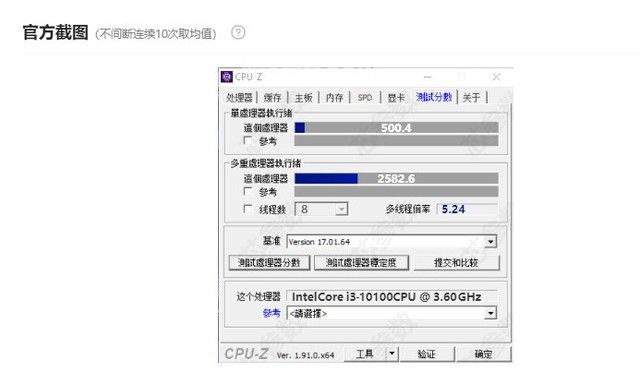Open the 基准 Version 17.01.64 dropdown

(391, 242)
